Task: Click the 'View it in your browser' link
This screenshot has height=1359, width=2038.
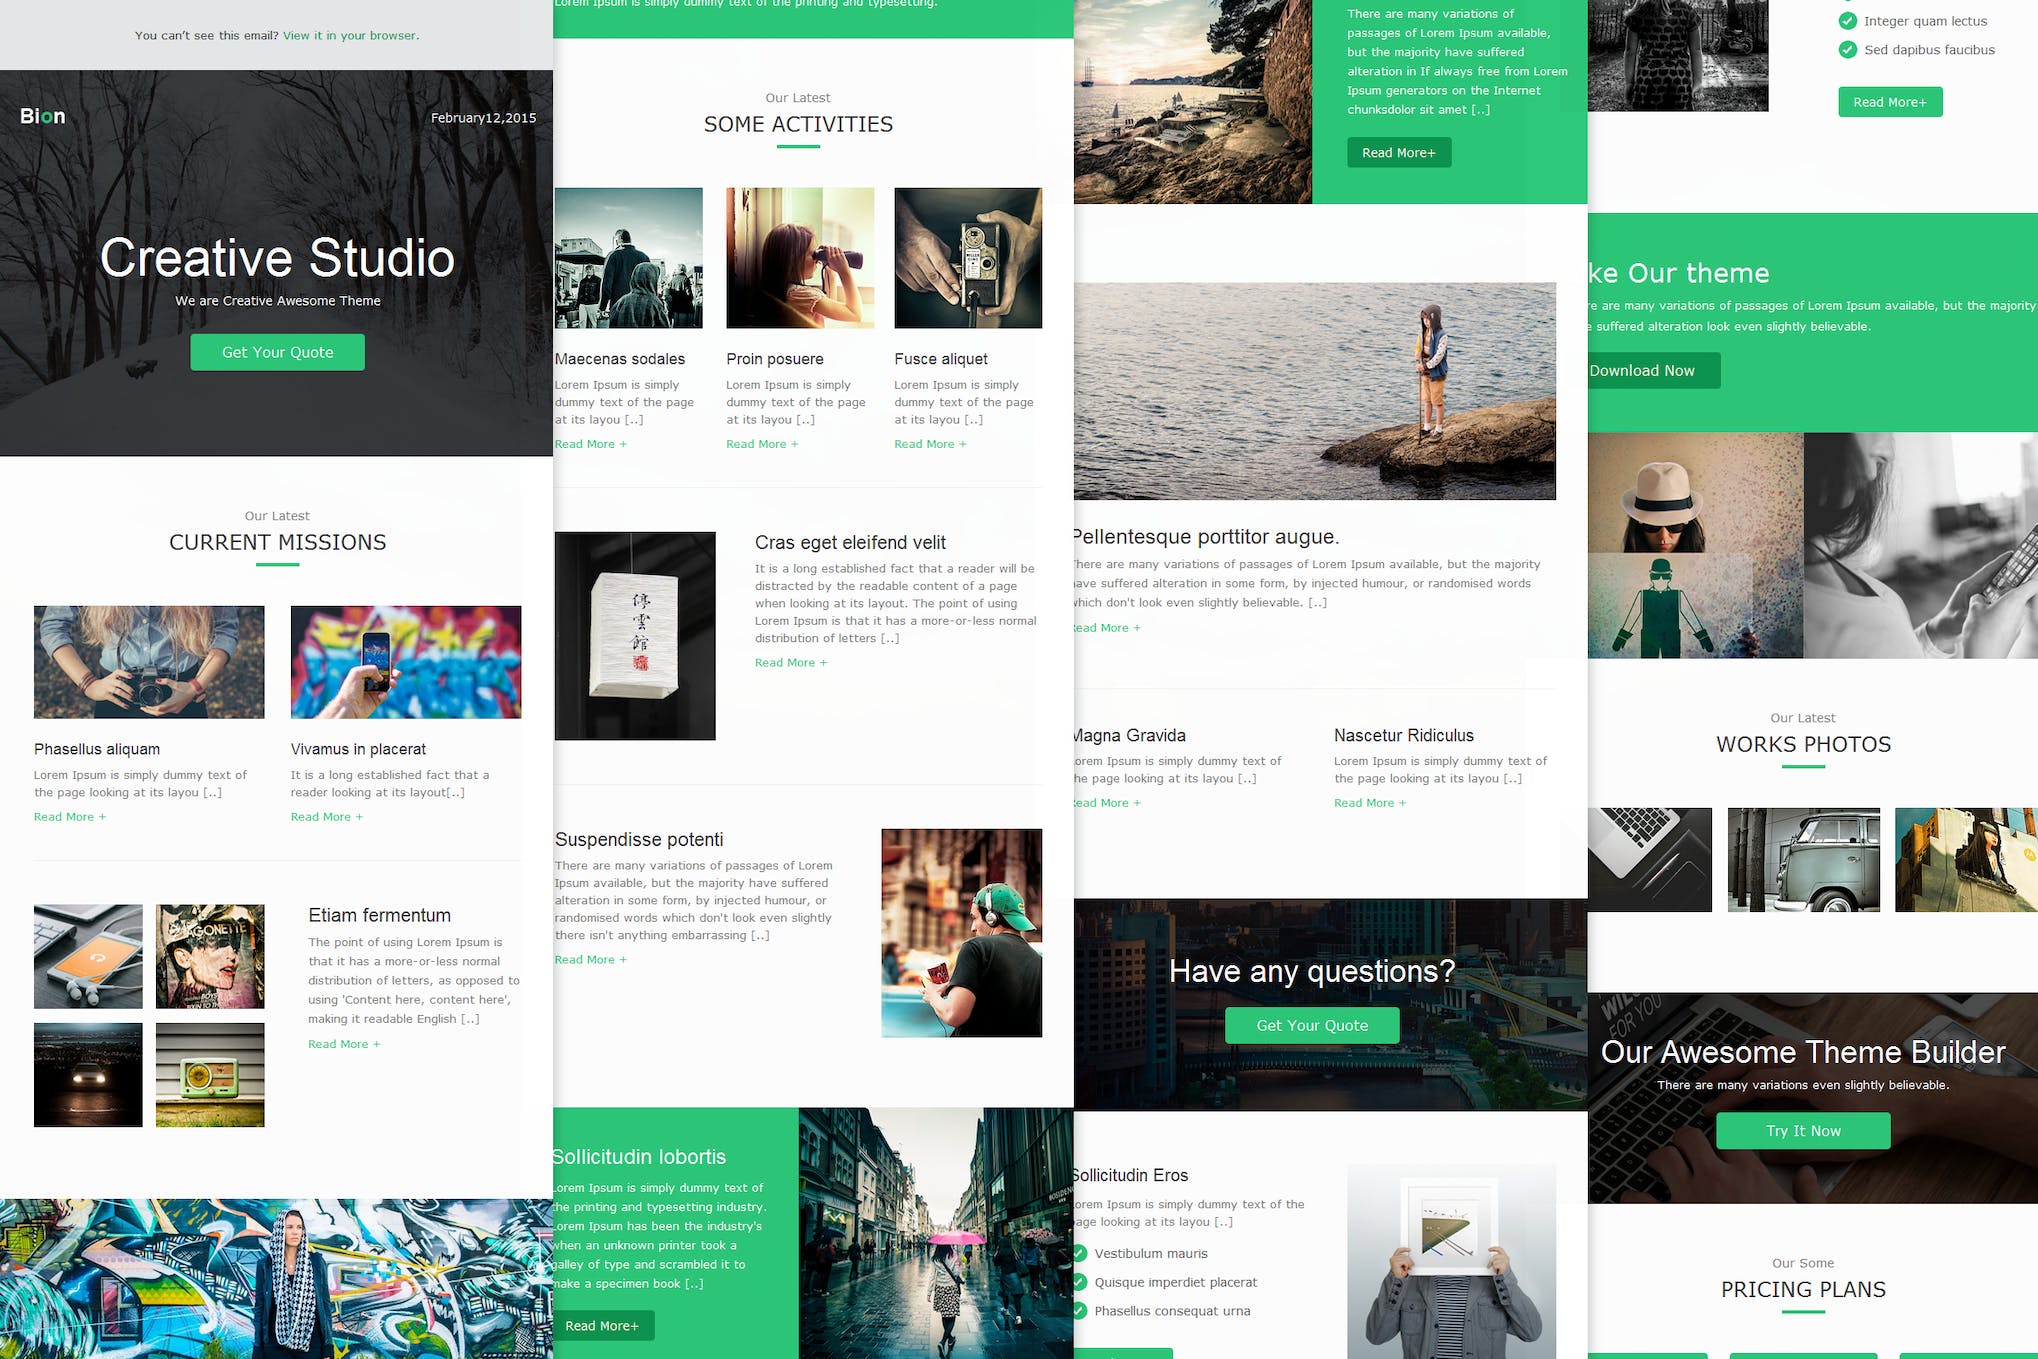Action: click(350, 35)
